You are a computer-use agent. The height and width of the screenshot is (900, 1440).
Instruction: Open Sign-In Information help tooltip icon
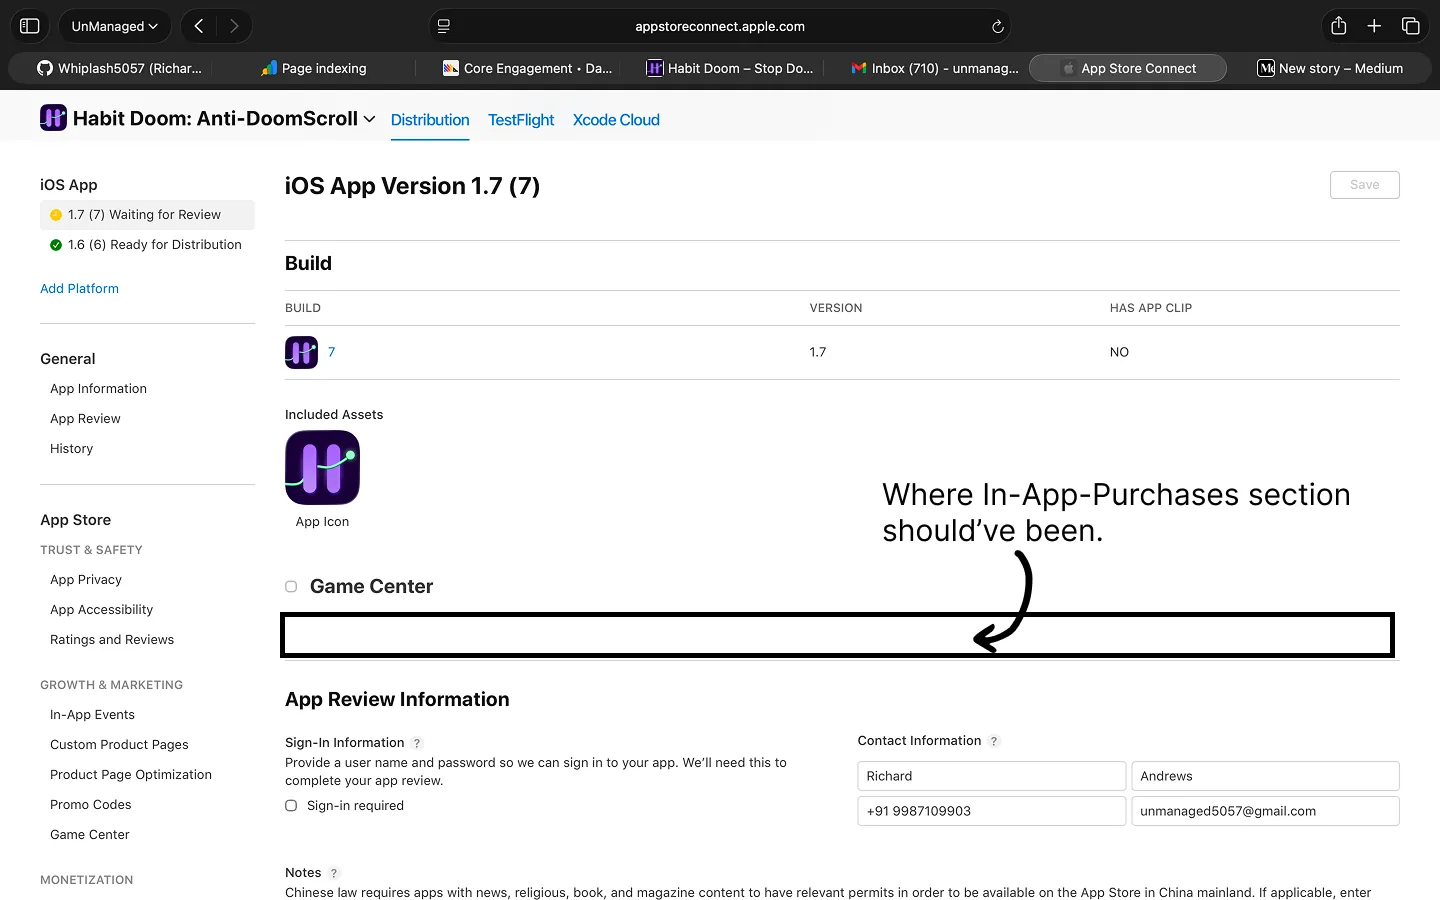[417, 742]
